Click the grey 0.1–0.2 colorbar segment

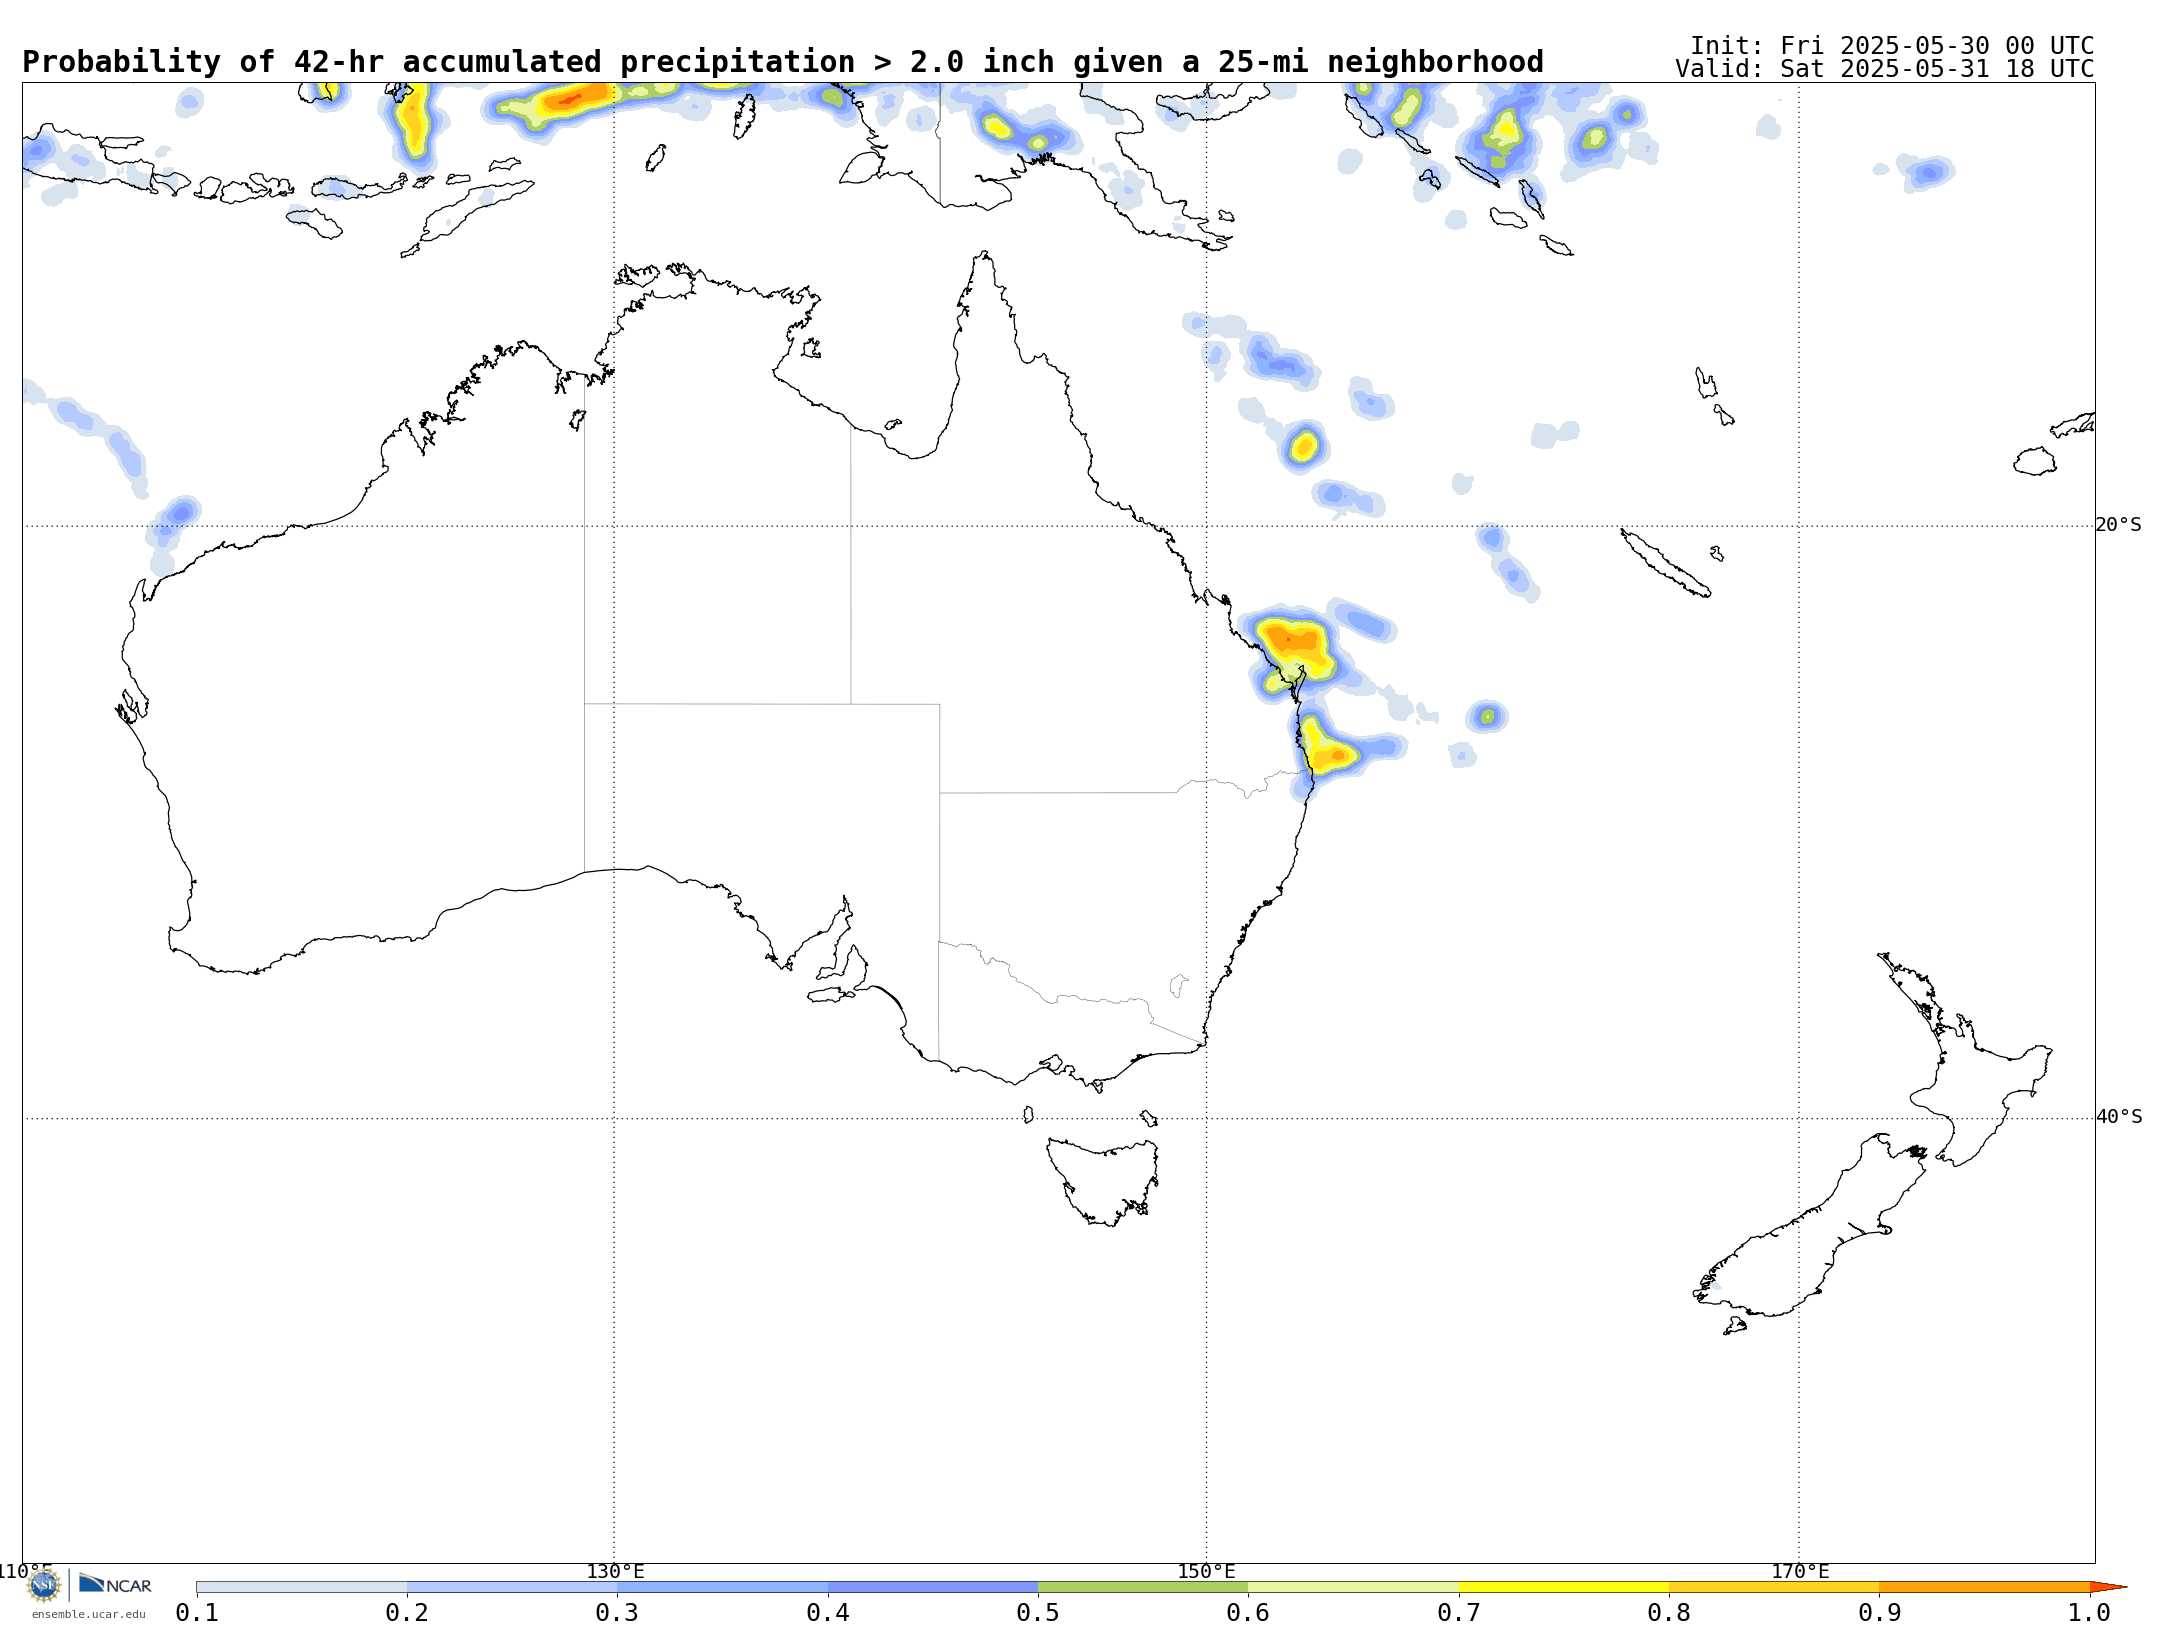(x=302, y=1587)
